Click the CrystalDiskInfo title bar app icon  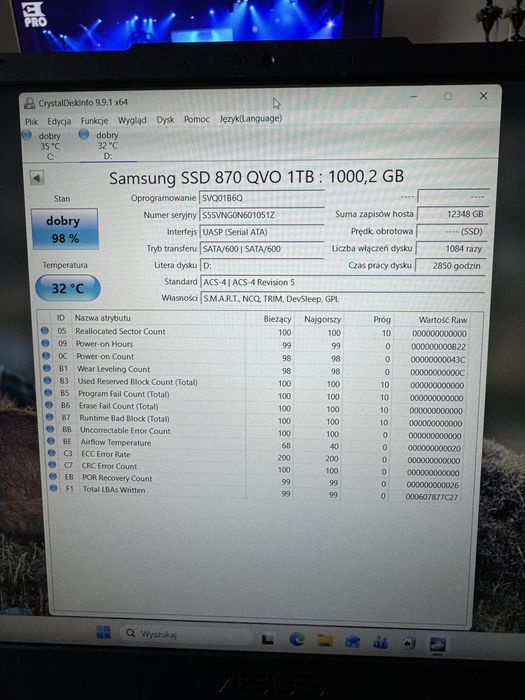(x=29, y=104)
